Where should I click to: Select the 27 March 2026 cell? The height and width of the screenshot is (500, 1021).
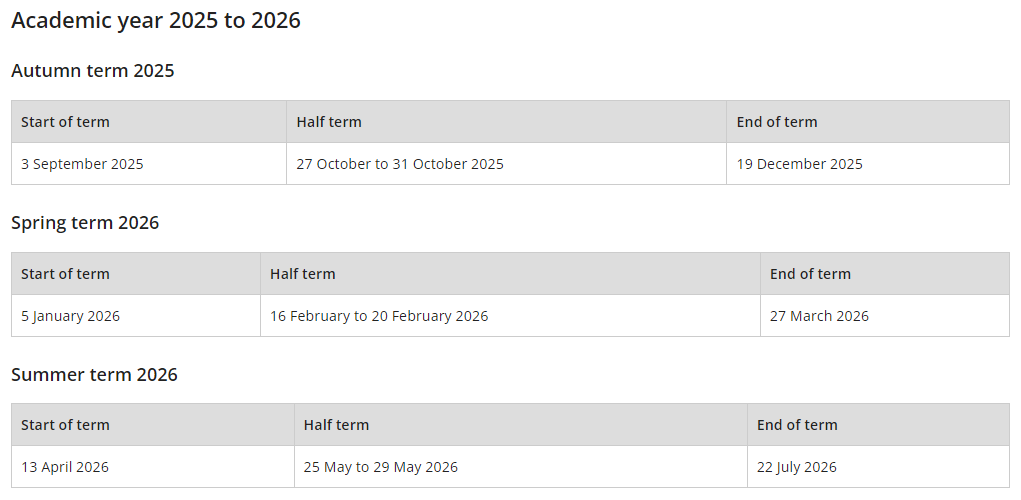point(885,316)
